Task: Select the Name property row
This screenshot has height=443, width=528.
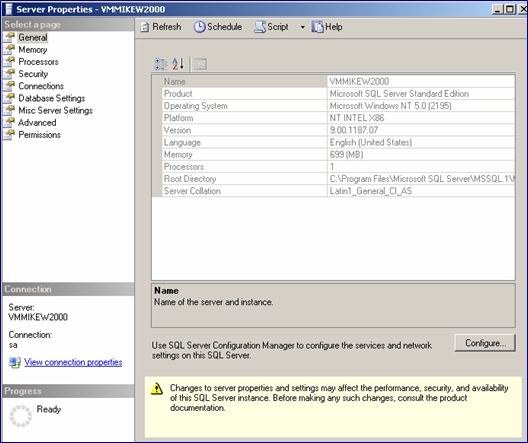Action: click(338, 81)
